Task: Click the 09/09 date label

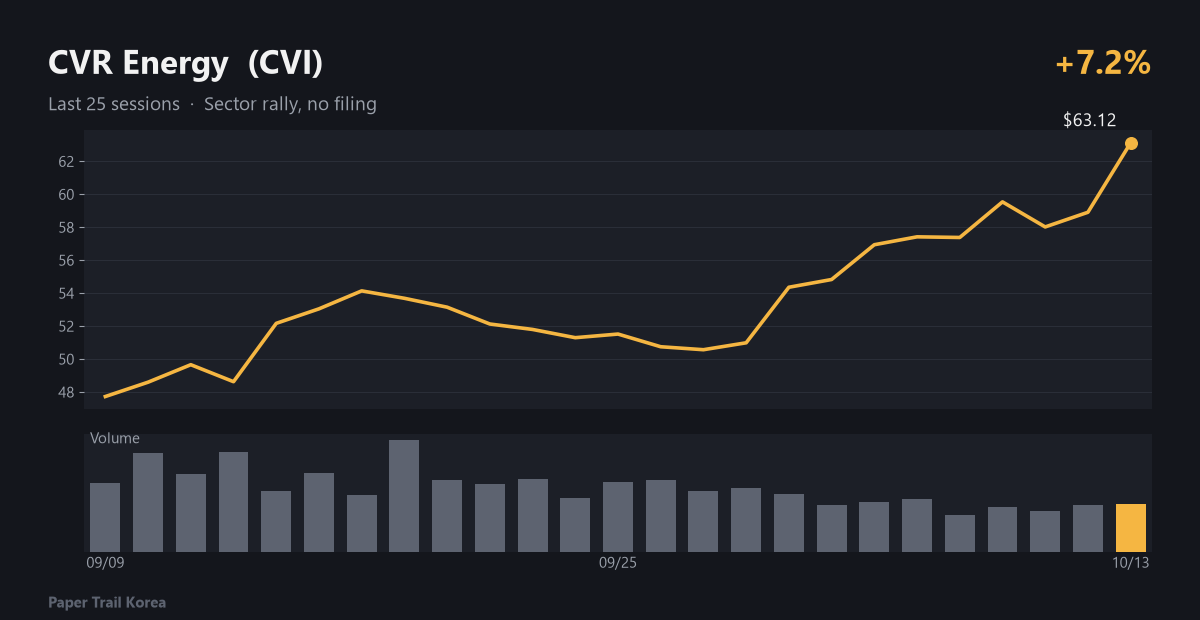Action: click(105, 563)
